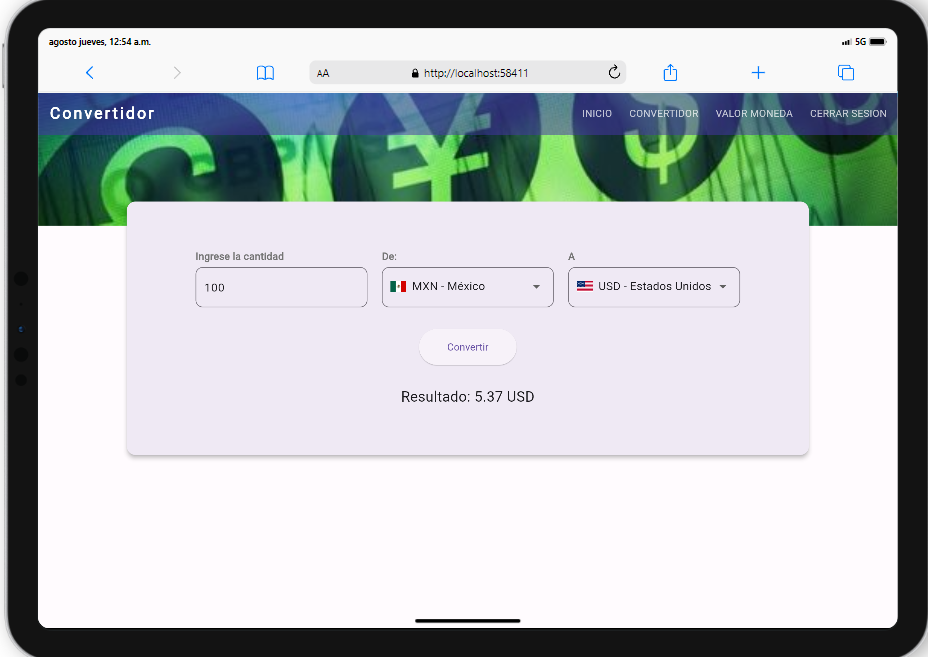
Task: Click the United States flag icon
Action: pos(585,287)
